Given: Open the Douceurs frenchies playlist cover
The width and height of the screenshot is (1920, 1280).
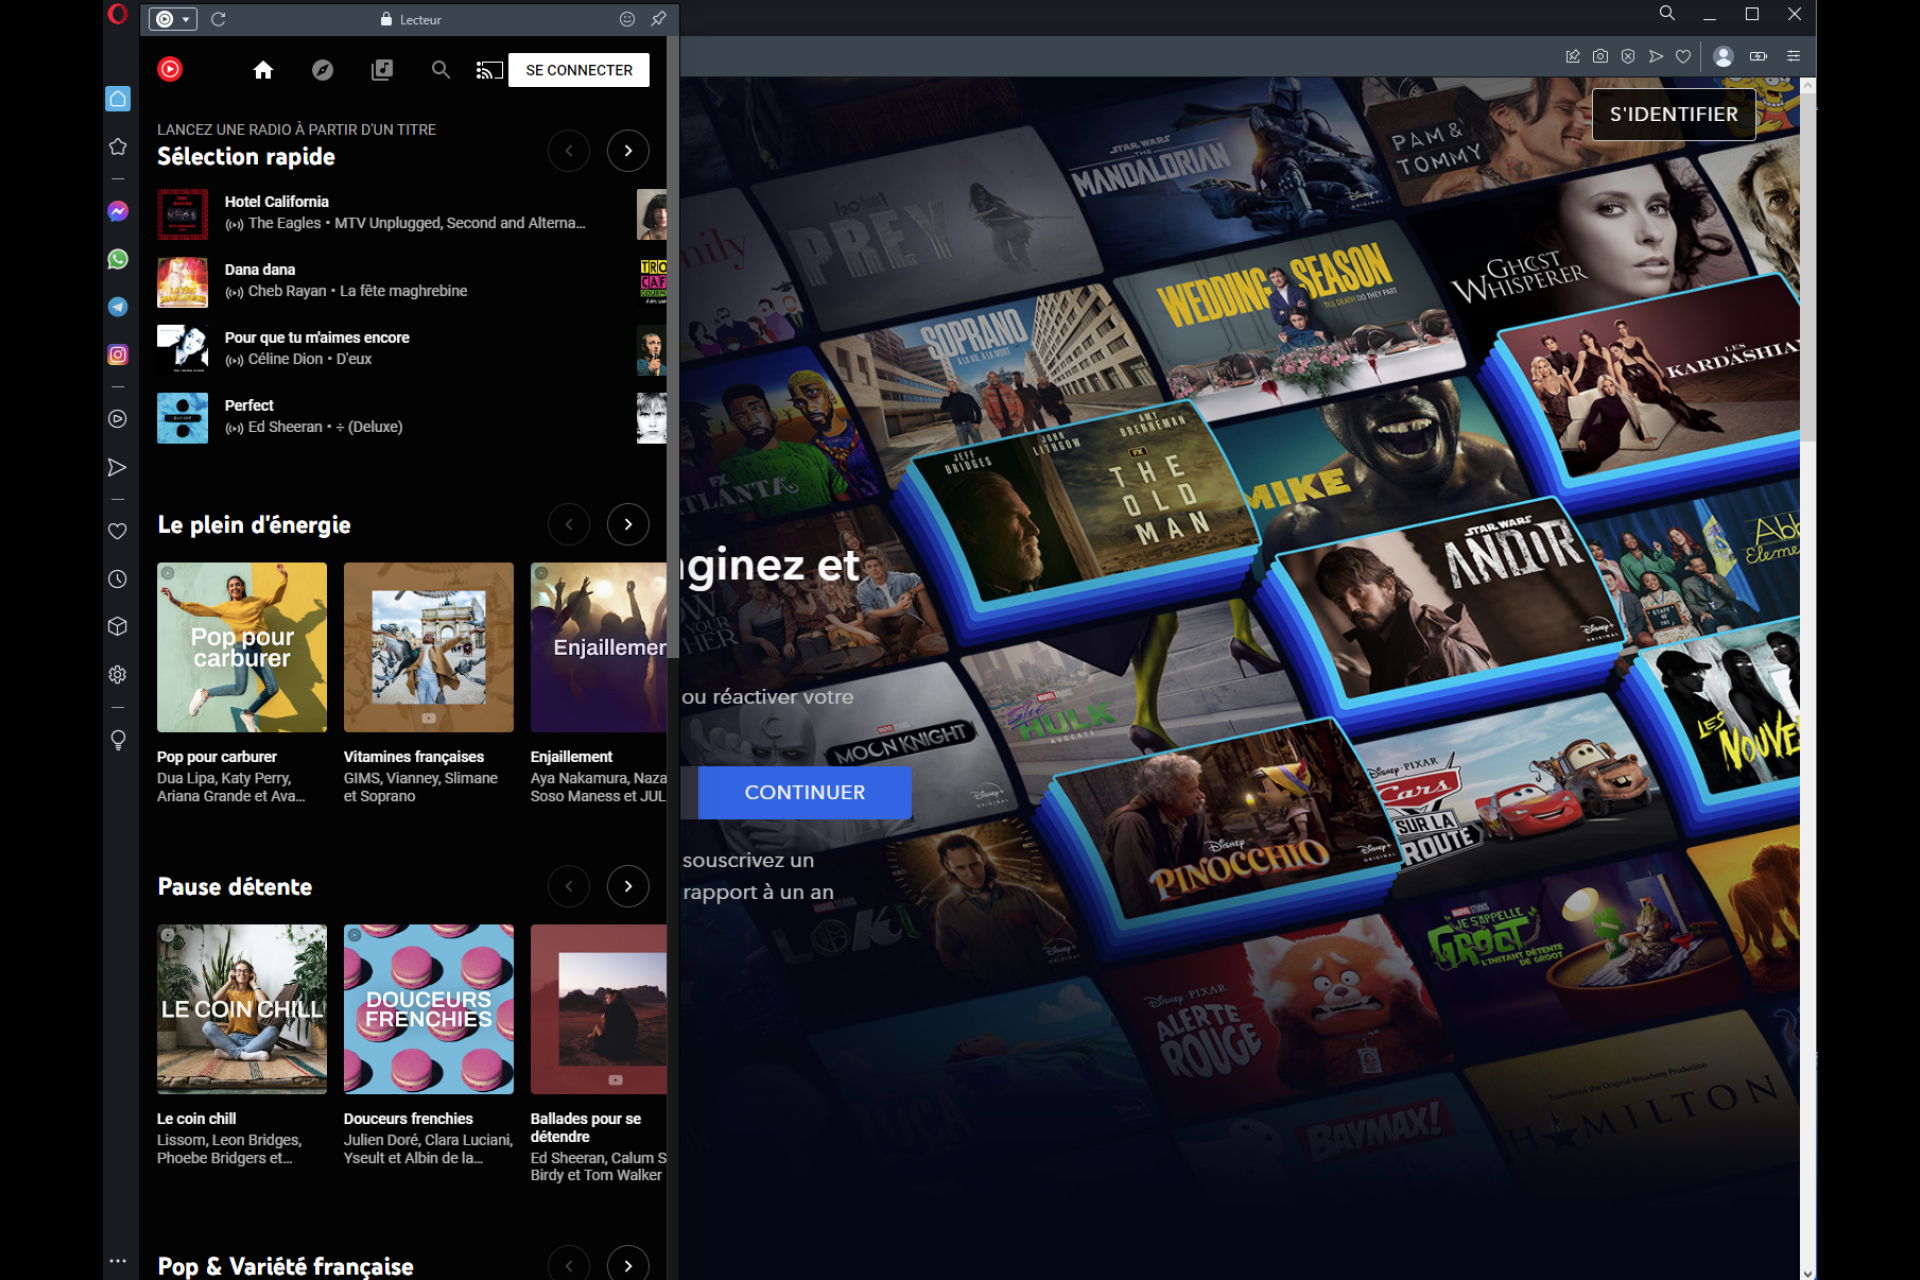Looking at the screenshot, I should pos(428,1009).
